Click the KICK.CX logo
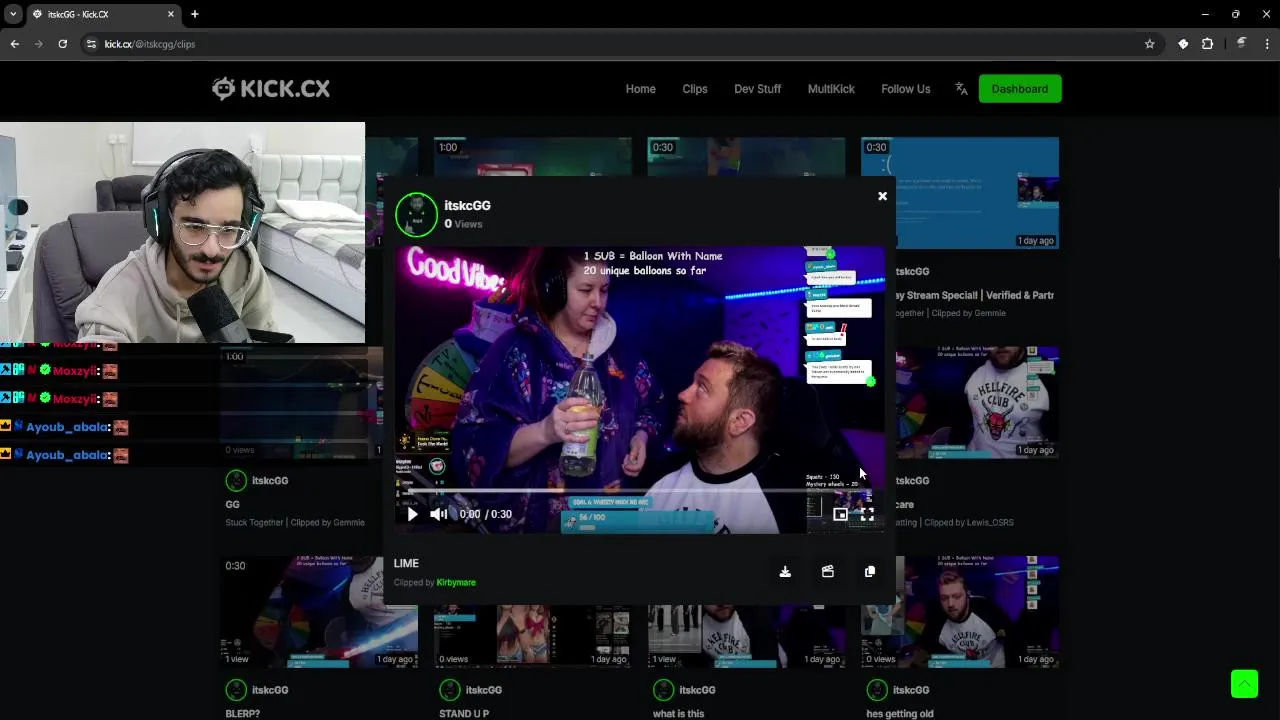Image resolution: width=1280 pixels, height=720 pixels. tap(271, 88)
